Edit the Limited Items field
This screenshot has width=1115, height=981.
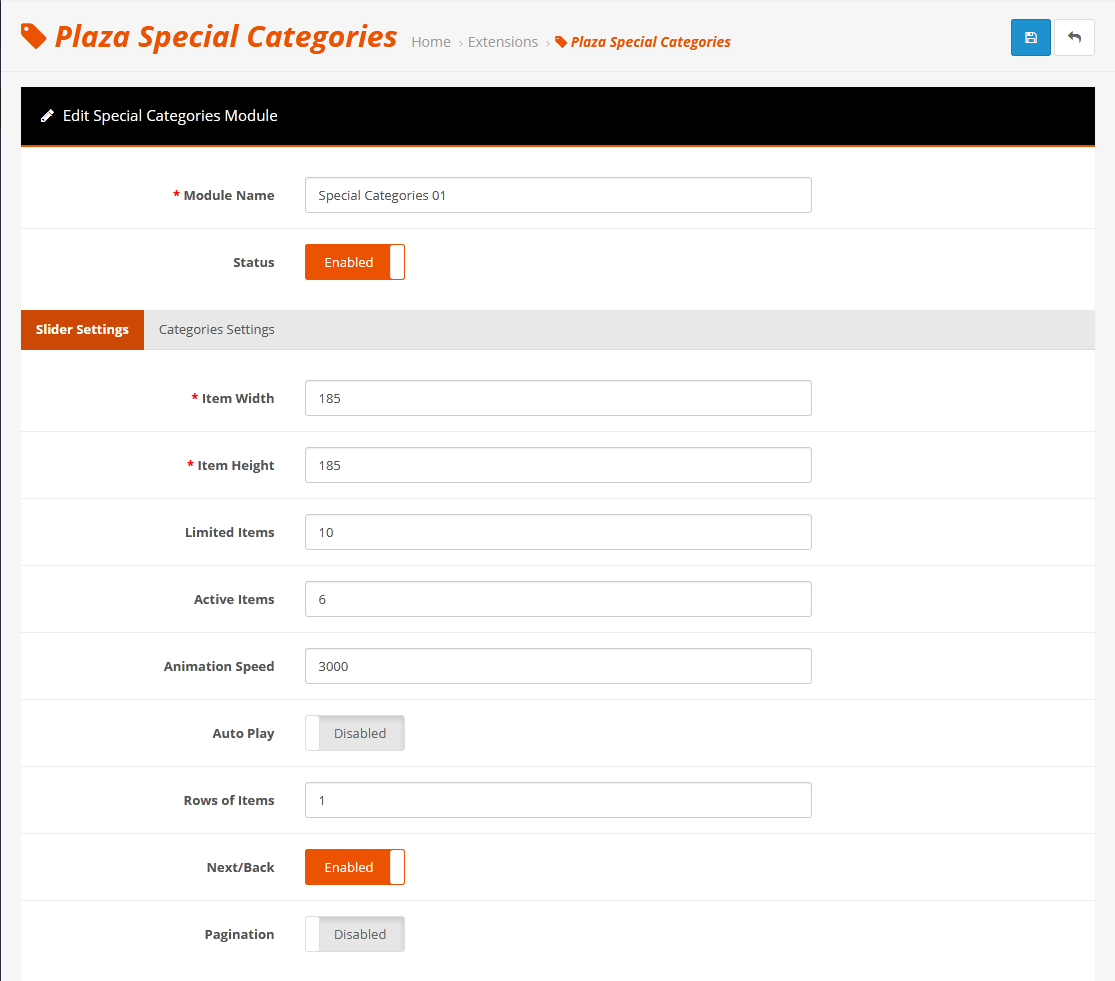coord(558,532)
